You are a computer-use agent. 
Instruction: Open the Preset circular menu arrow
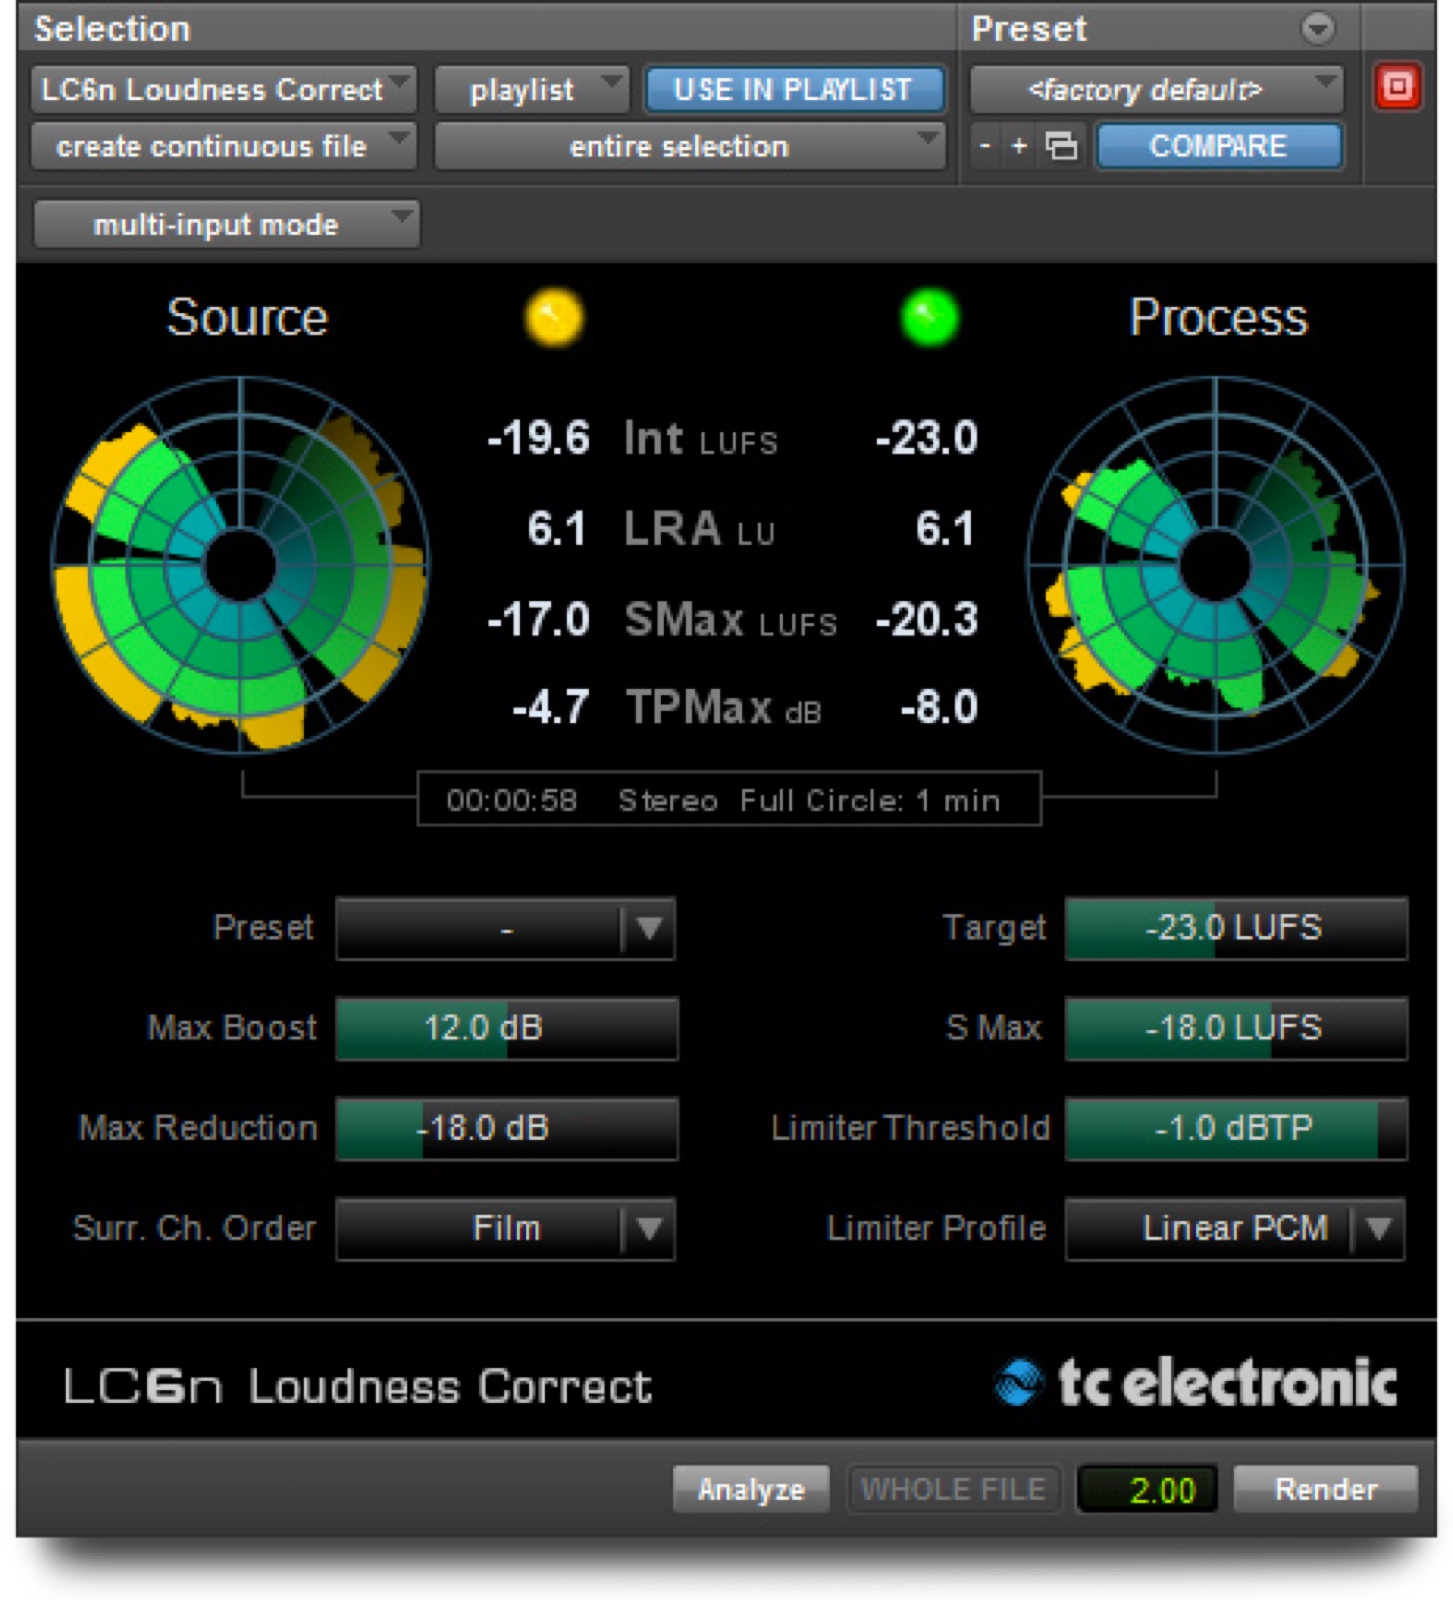click(1318, 28)
